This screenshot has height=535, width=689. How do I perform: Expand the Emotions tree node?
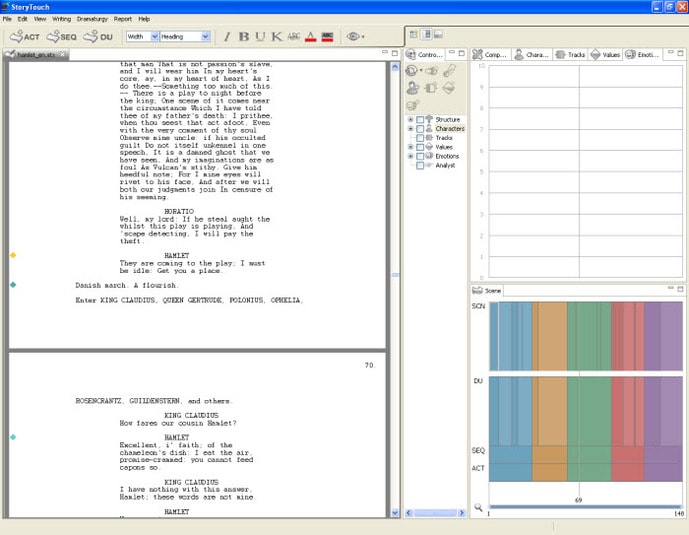coord(410,156)
